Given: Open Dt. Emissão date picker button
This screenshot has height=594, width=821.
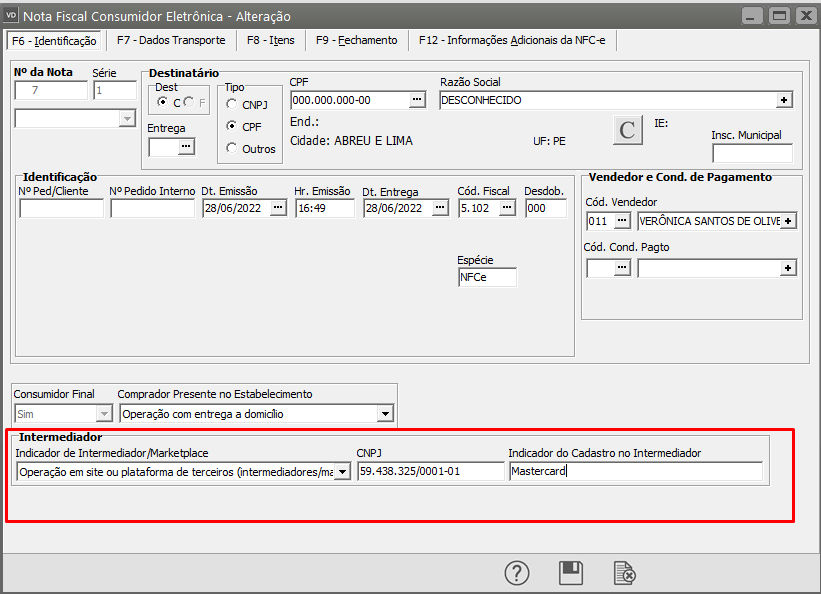Looking at the screenshot, I should click(278, 208).
